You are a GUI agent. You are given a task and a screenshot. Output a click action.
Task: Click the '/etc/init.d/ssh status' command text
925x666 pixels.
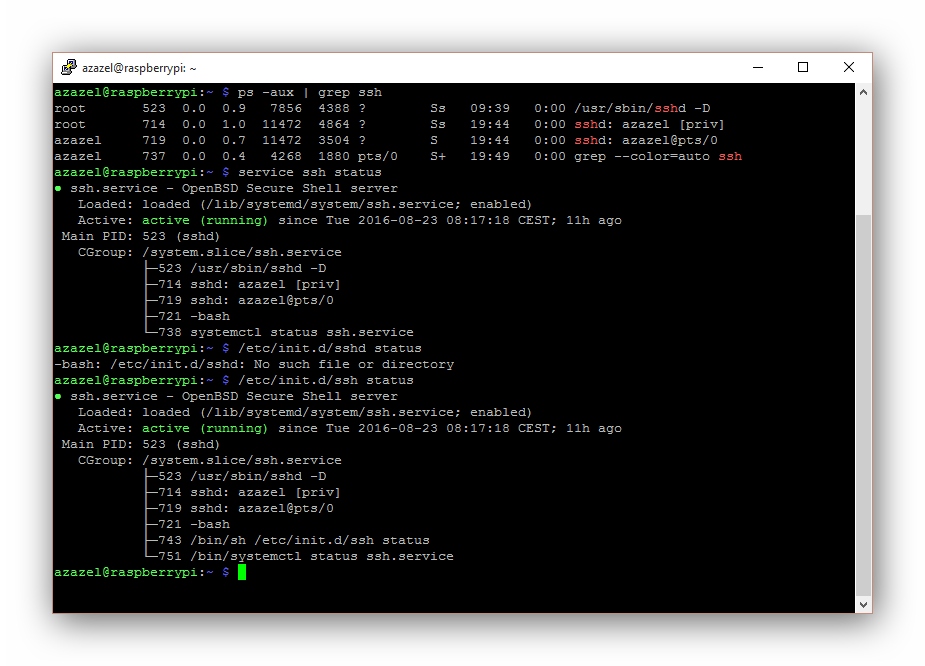click(x=325, y=380)
